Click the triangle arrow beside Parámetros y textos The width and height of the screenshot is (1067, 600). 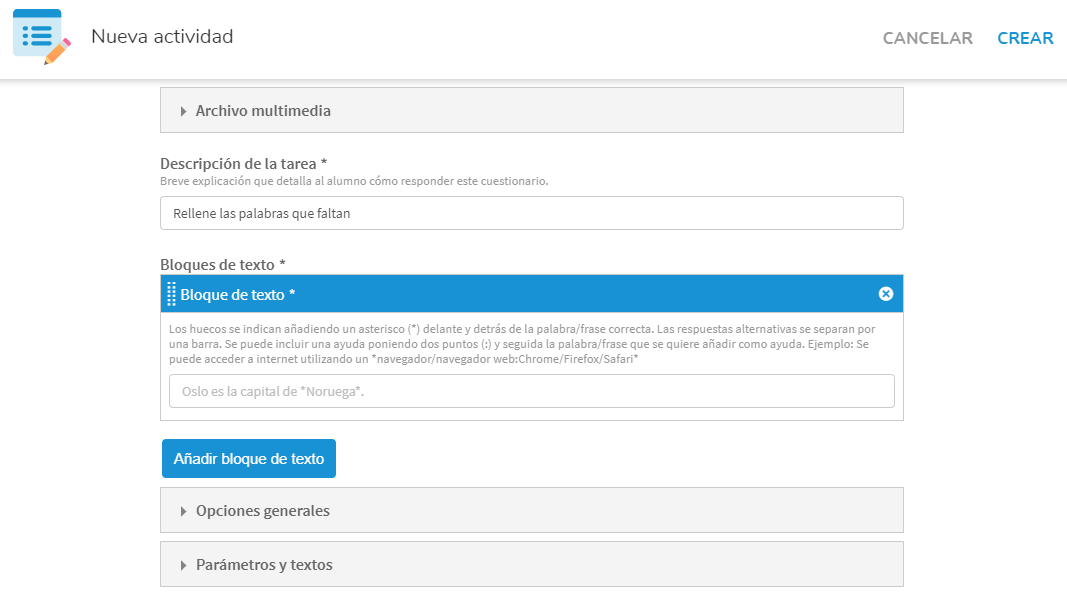(x=184, y=565)
